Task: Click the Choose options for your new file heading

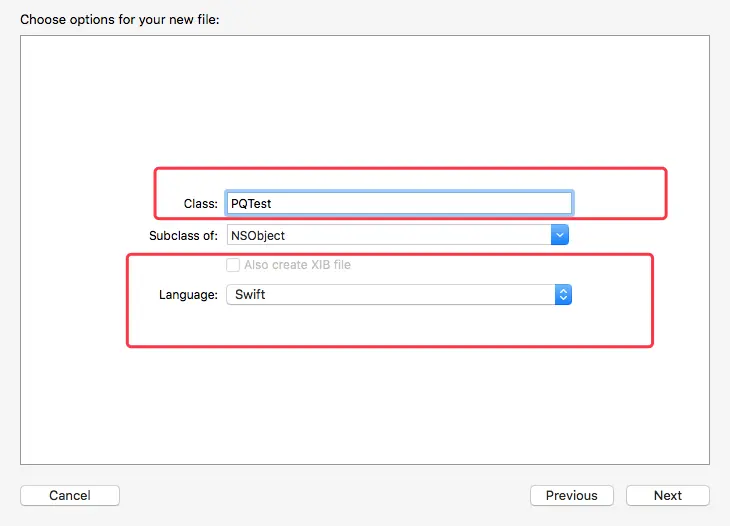Action: pos(120,19)
